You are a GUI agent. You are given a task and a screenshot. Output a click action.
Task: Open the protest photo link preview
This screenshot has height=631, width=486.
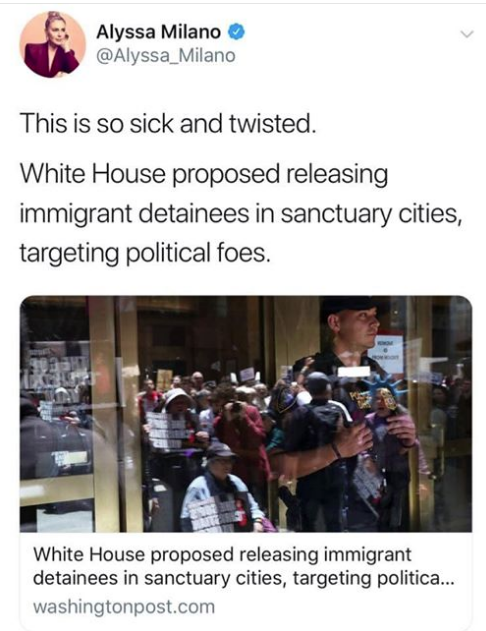click(246, 414)
